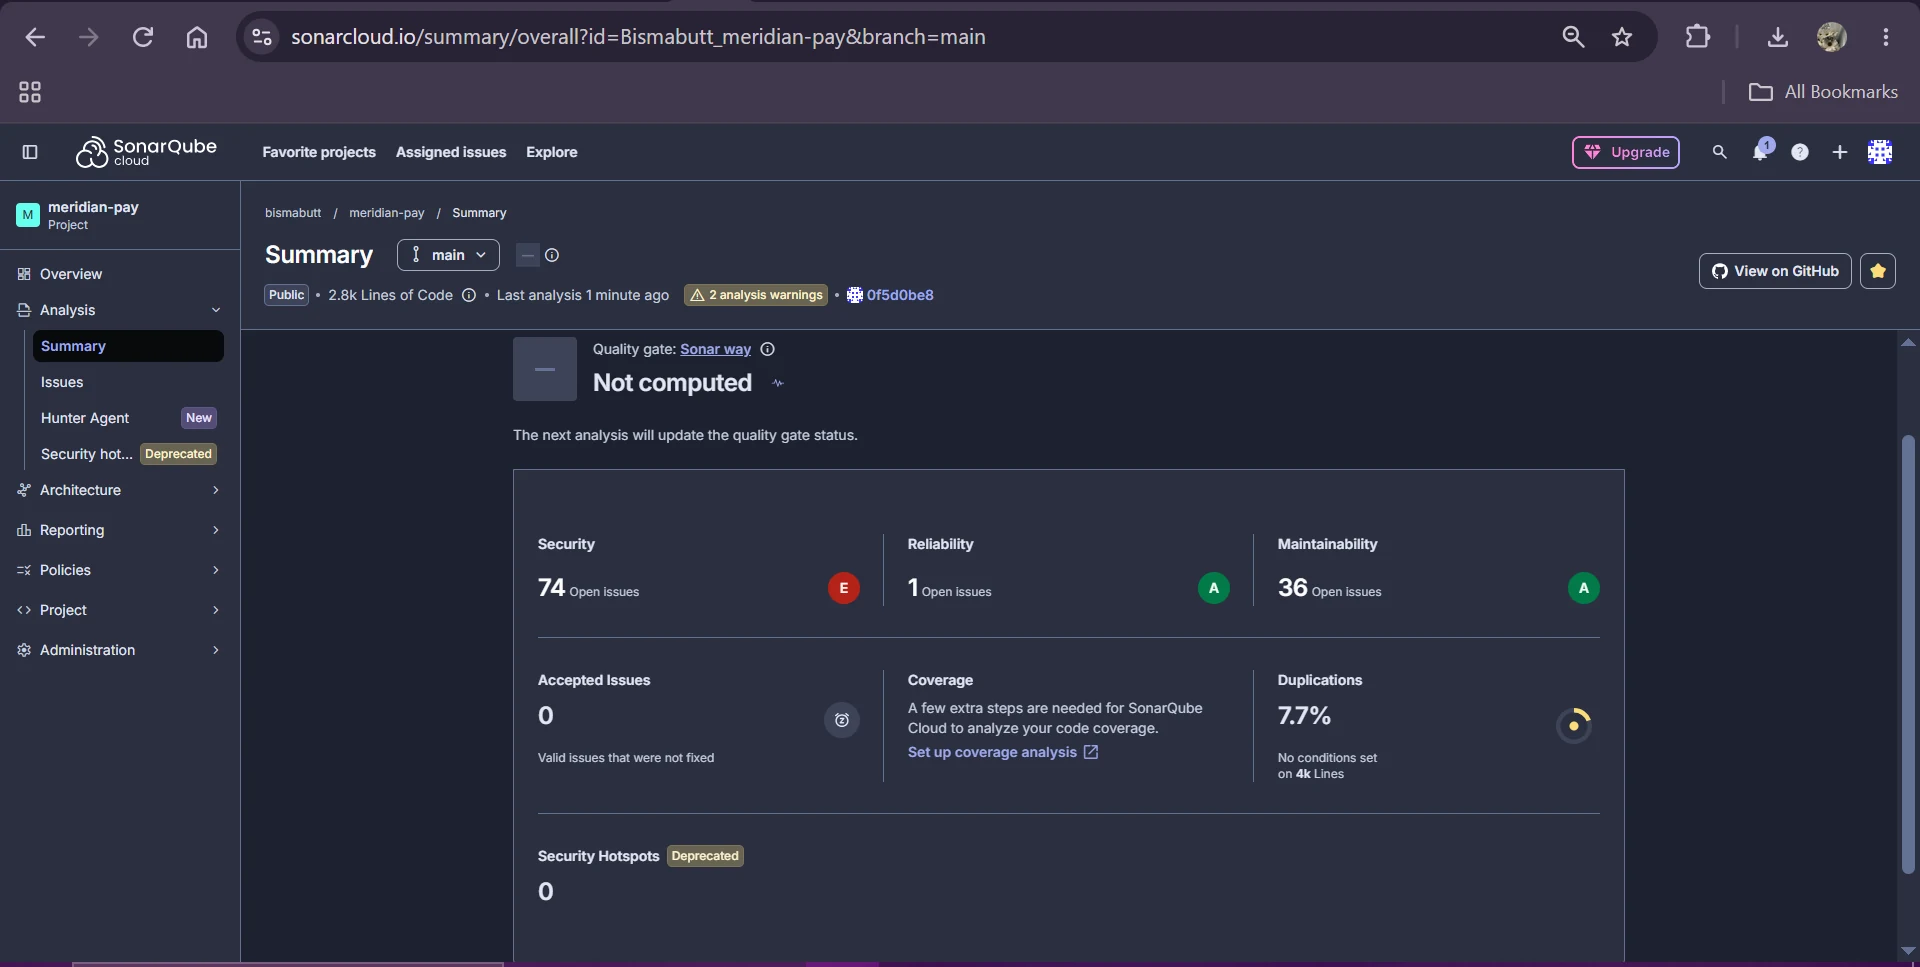Bookmark this page with the browser star
Viewport: 1920px width, 967px height.
1622,37
